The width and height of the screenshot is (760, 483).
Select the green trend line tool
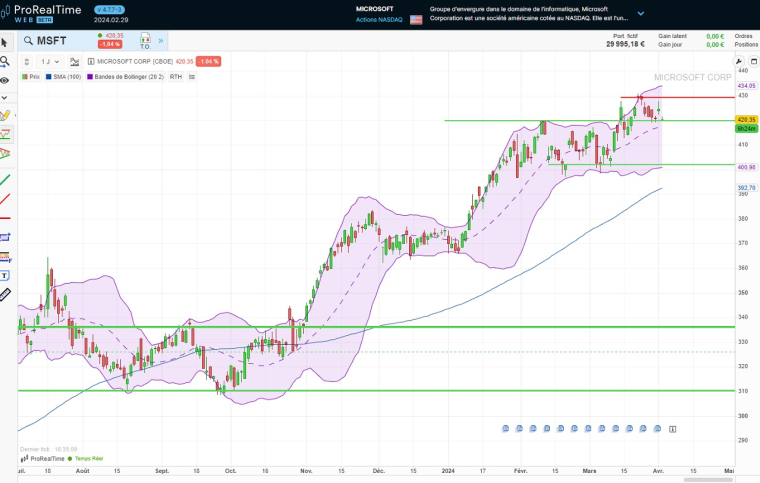click(x=5, y=179)
